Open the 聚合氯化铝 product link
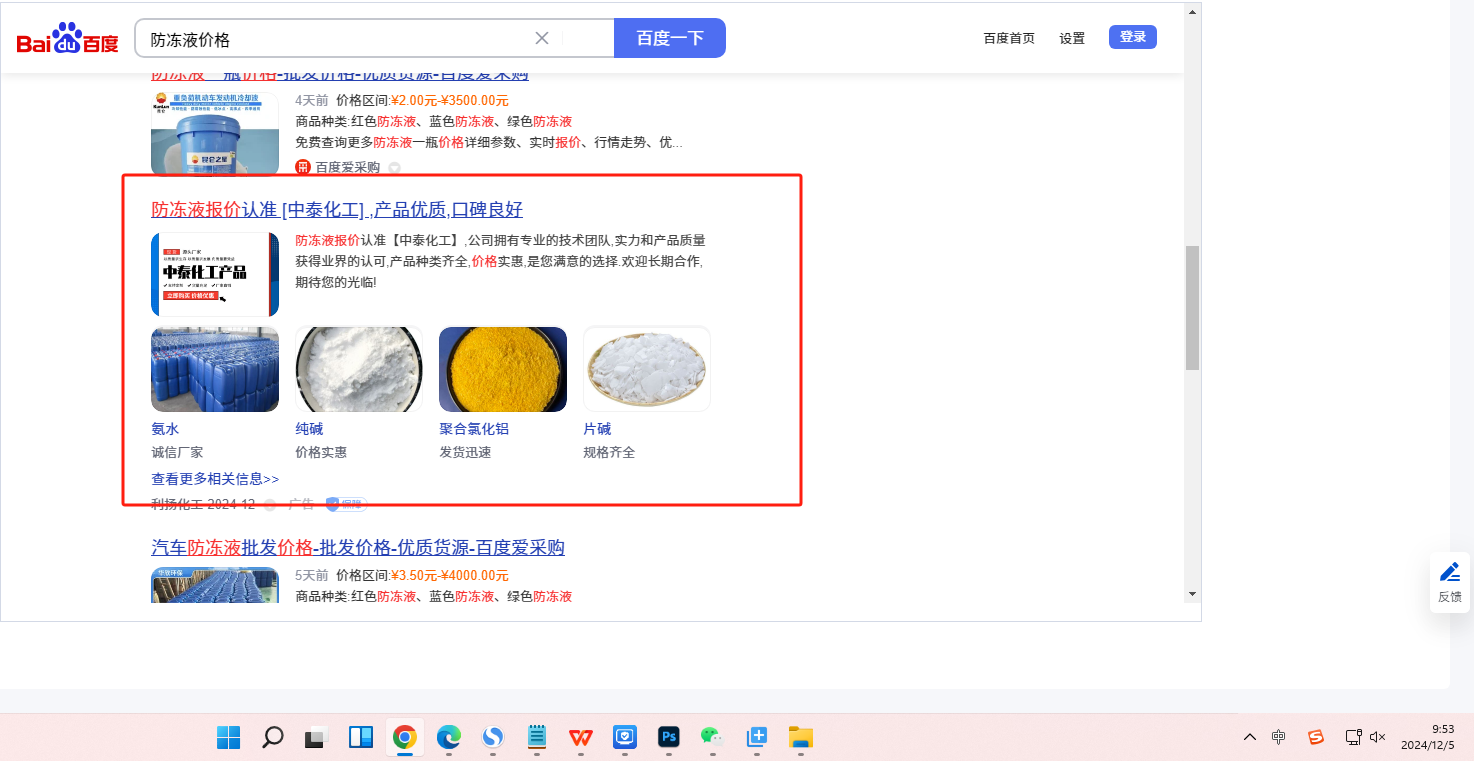This screenshot has height=761, width=1474. (x=474, y=429)
